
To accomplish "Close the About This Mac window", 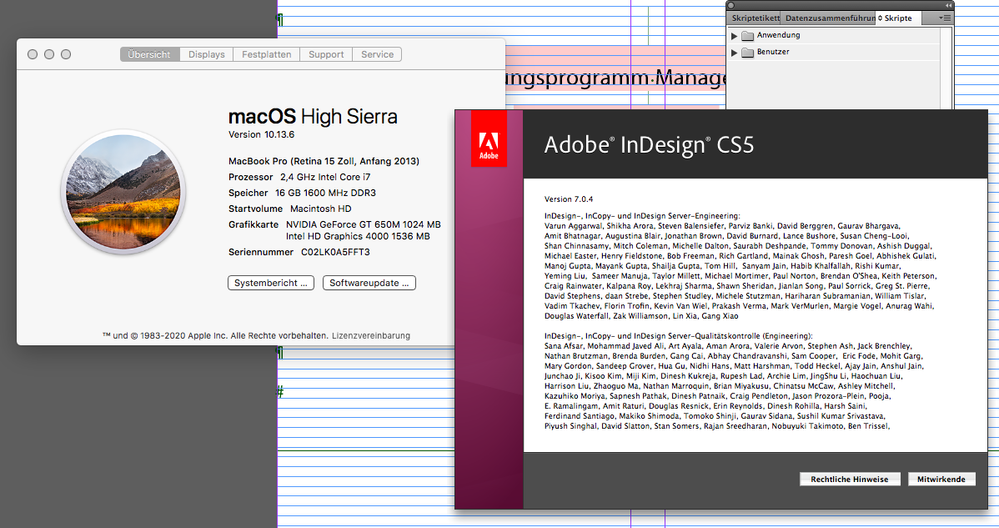I will coord(32,55).
